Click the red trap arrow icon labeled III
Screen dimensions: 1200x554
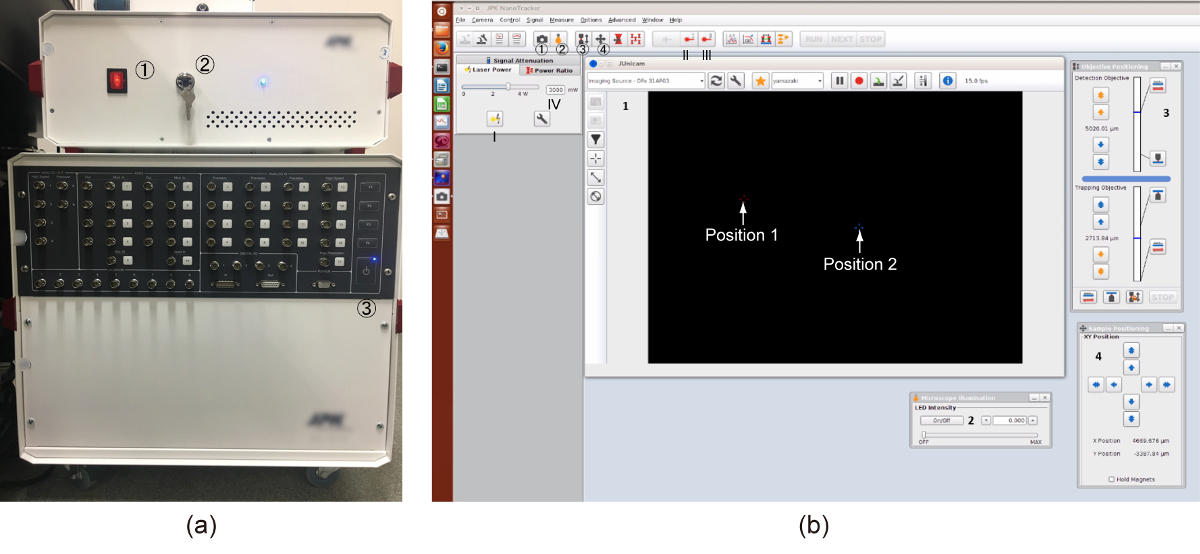707,38
